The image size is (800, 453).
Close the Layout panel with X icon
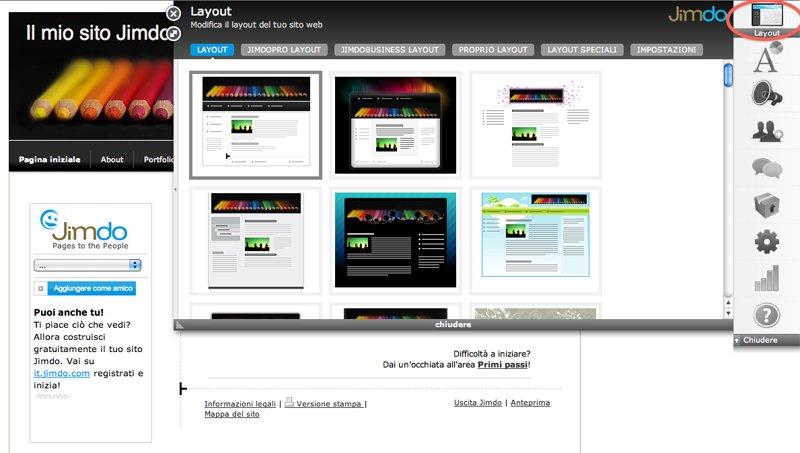point(173,13)
